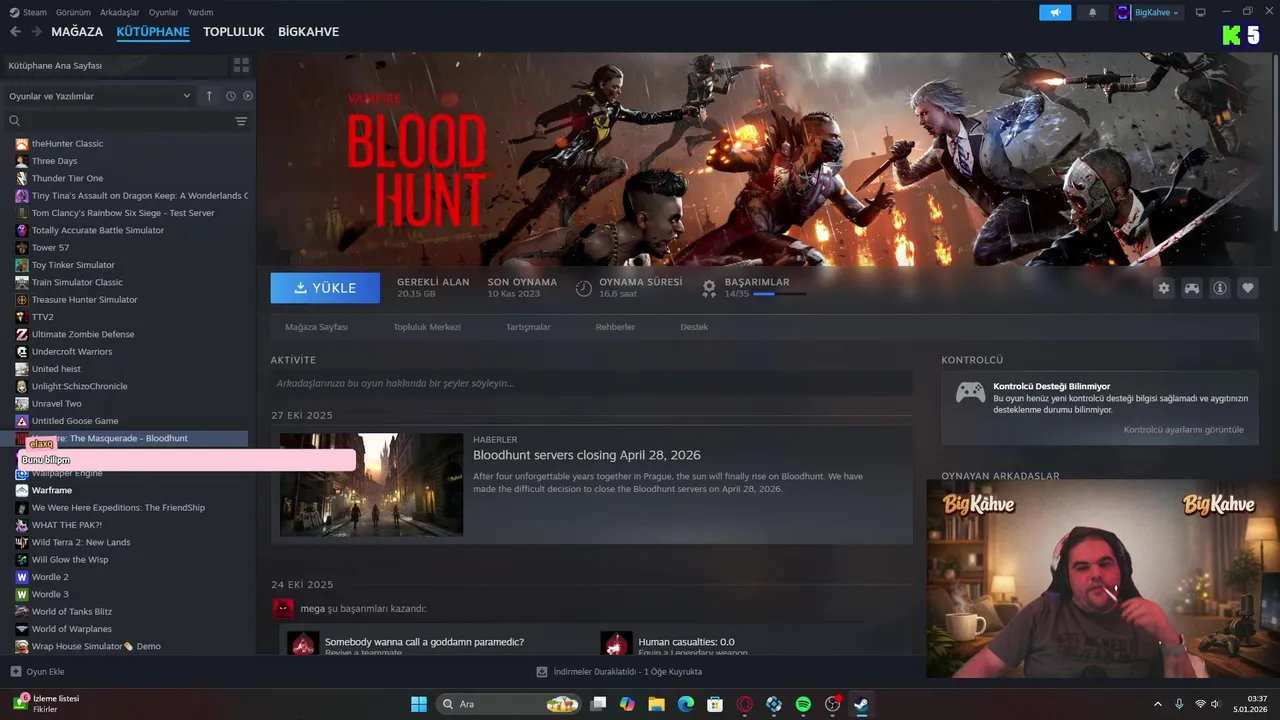Open Microsoft Edge from taskbar
Screen dimensions: 1280x720
click(x=686, y=704)
